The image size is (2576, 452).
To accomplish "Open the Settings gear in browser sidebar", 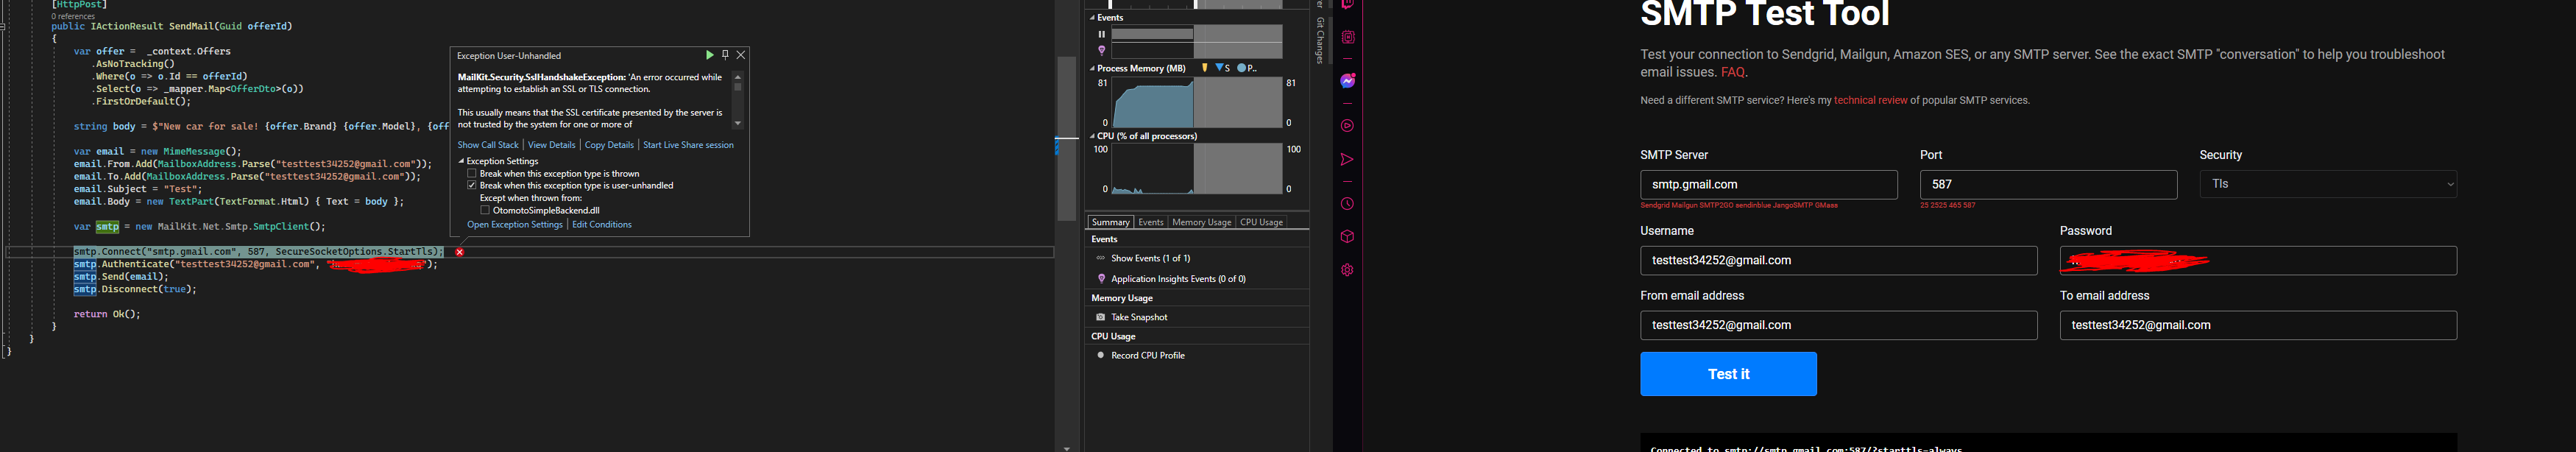I will pyautogui.click(x=1348, y=270).
